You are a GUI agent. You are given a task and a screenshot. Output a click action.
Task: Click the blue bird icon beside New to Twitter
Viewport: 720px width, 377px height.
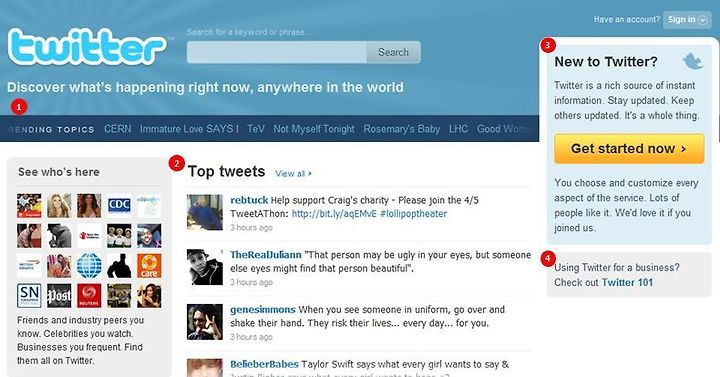[x=693, y=61]
